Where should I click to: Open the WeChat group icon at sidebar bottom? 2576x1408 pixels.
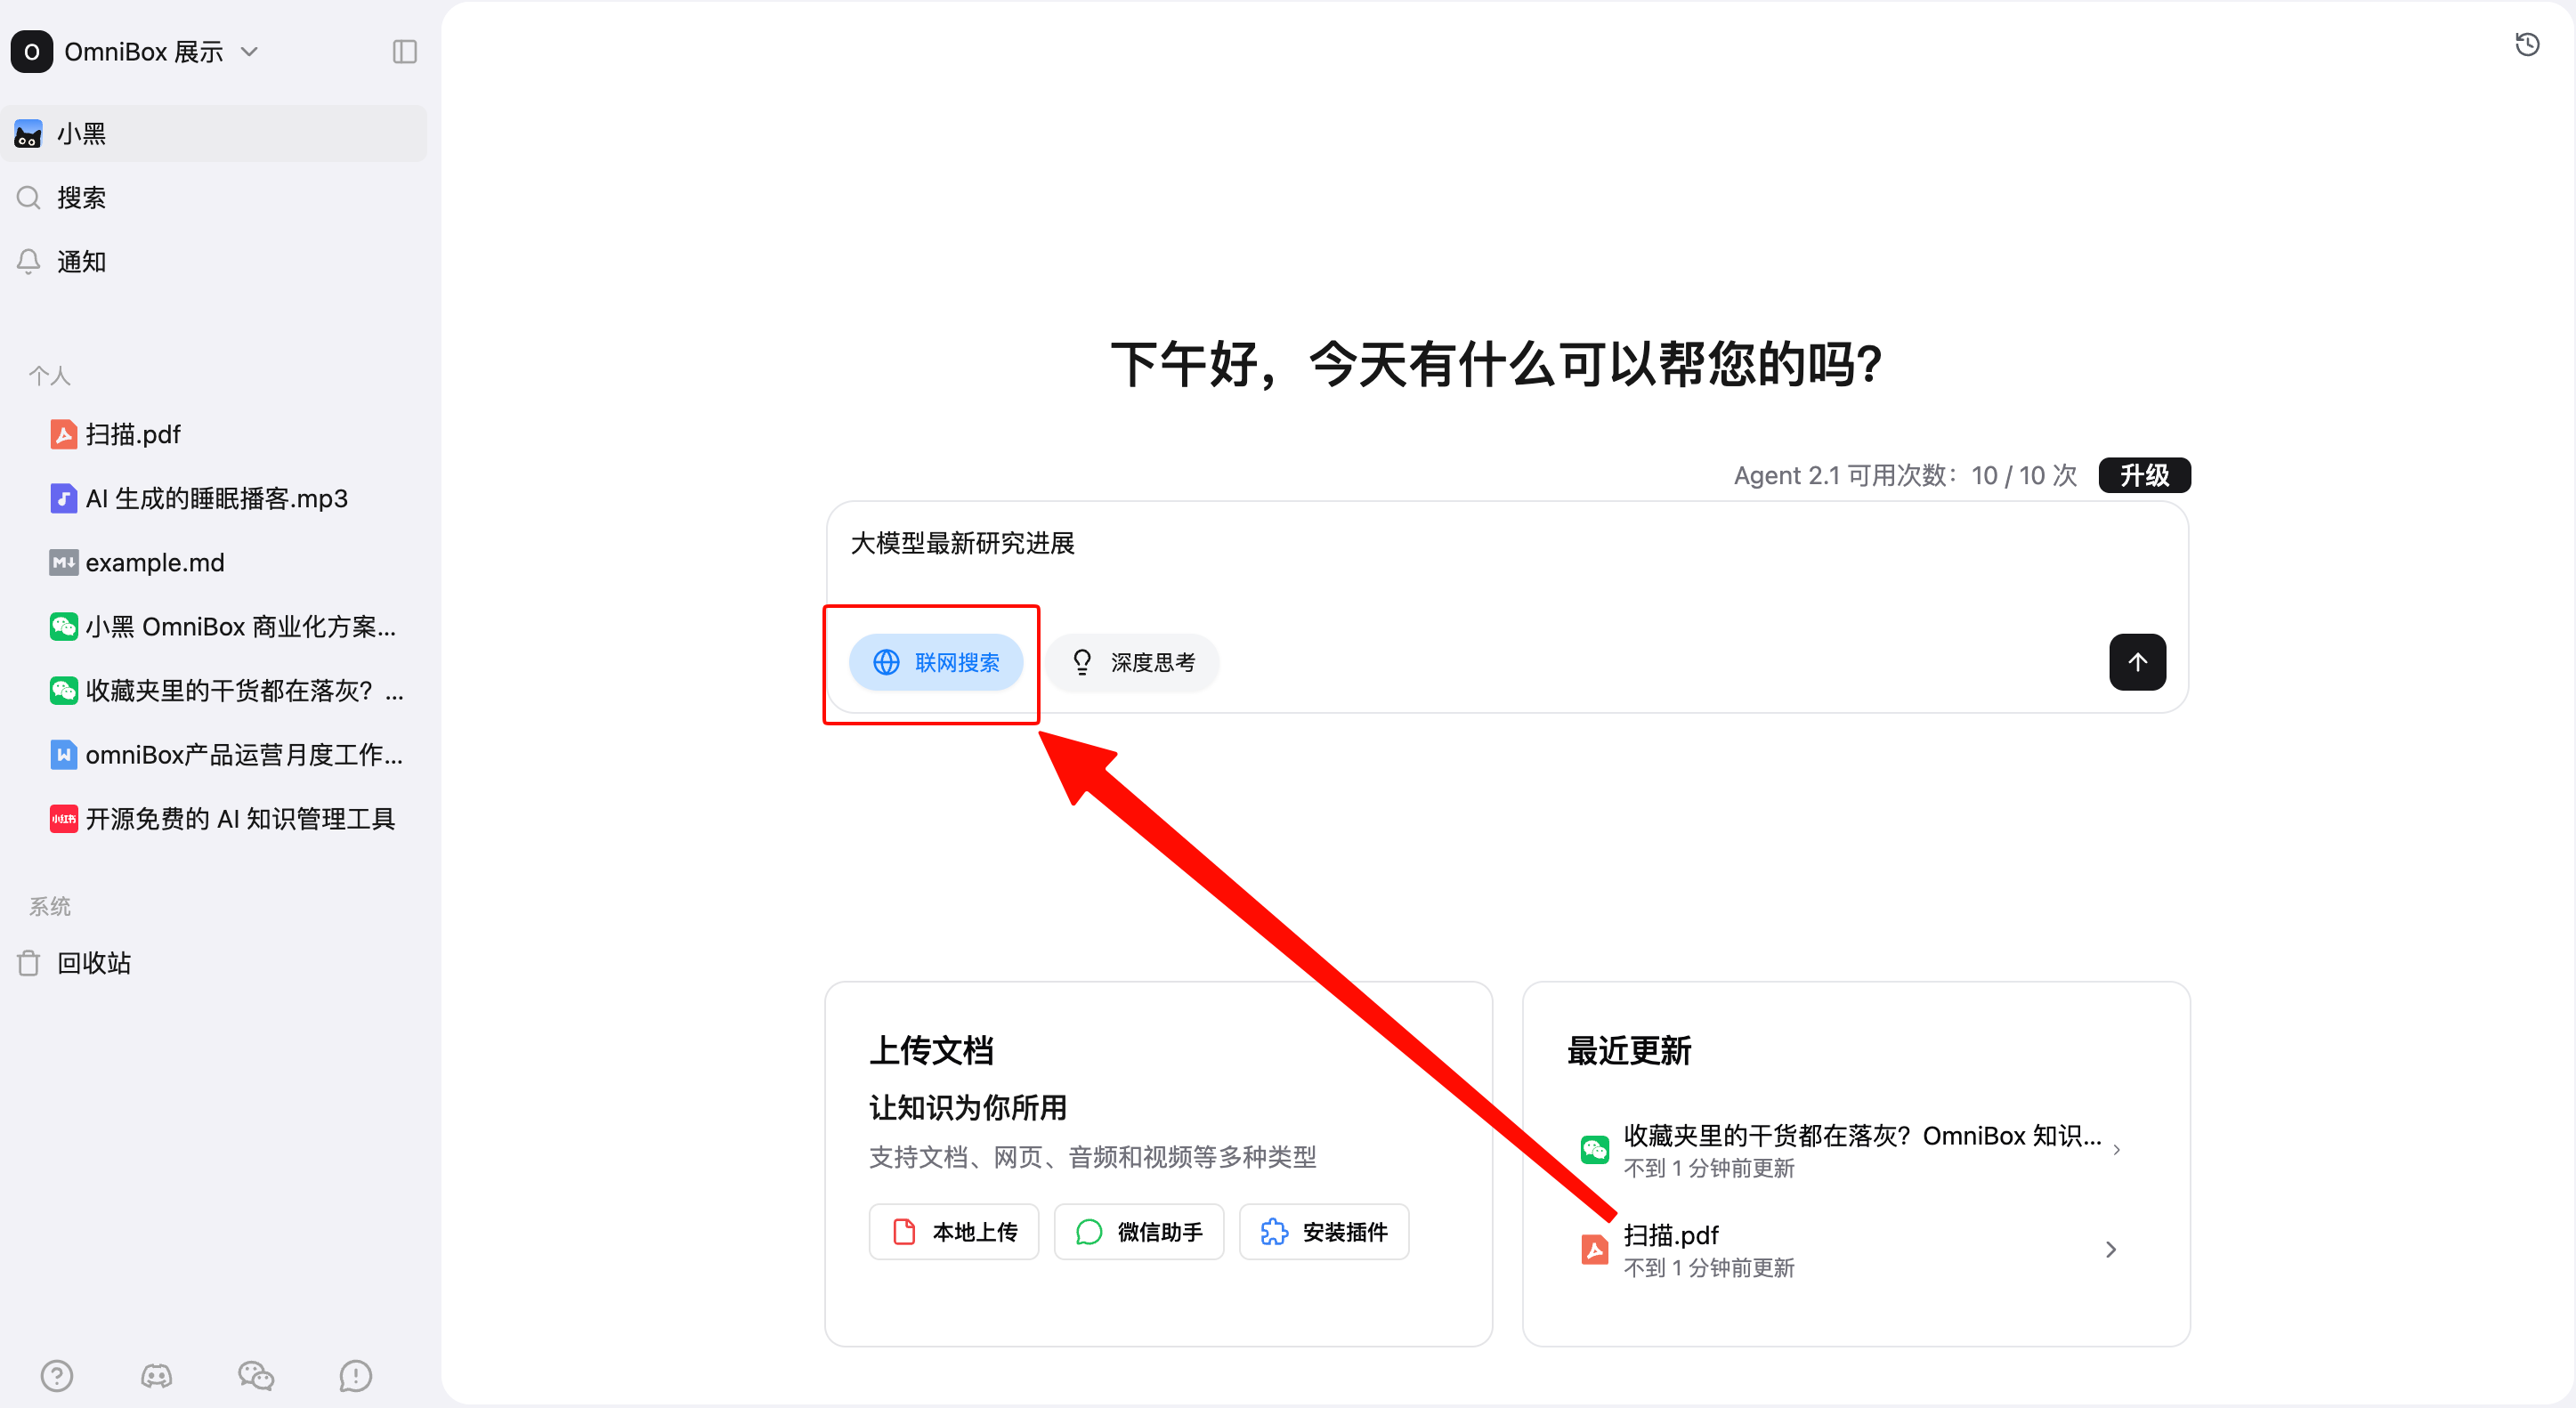[x=256, y=1376]
